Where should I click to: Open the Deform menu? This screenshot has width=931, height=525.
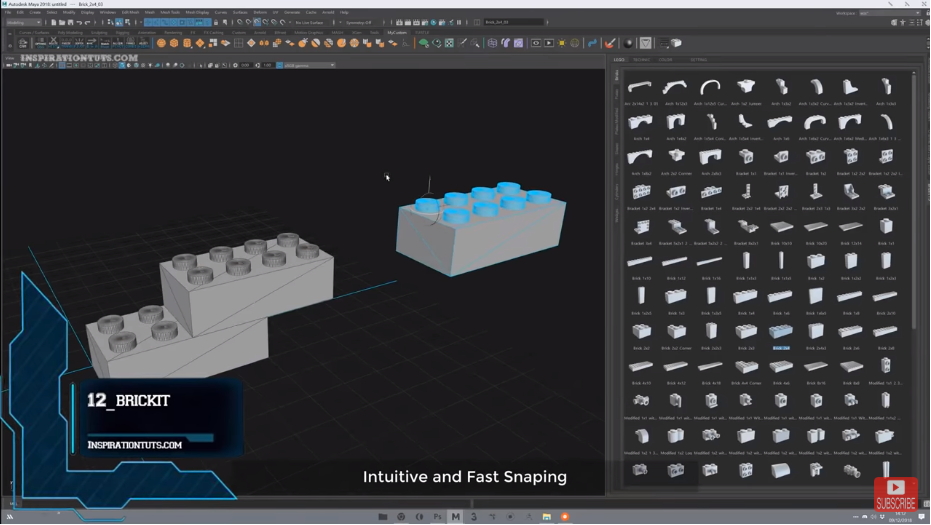[260, 12]
